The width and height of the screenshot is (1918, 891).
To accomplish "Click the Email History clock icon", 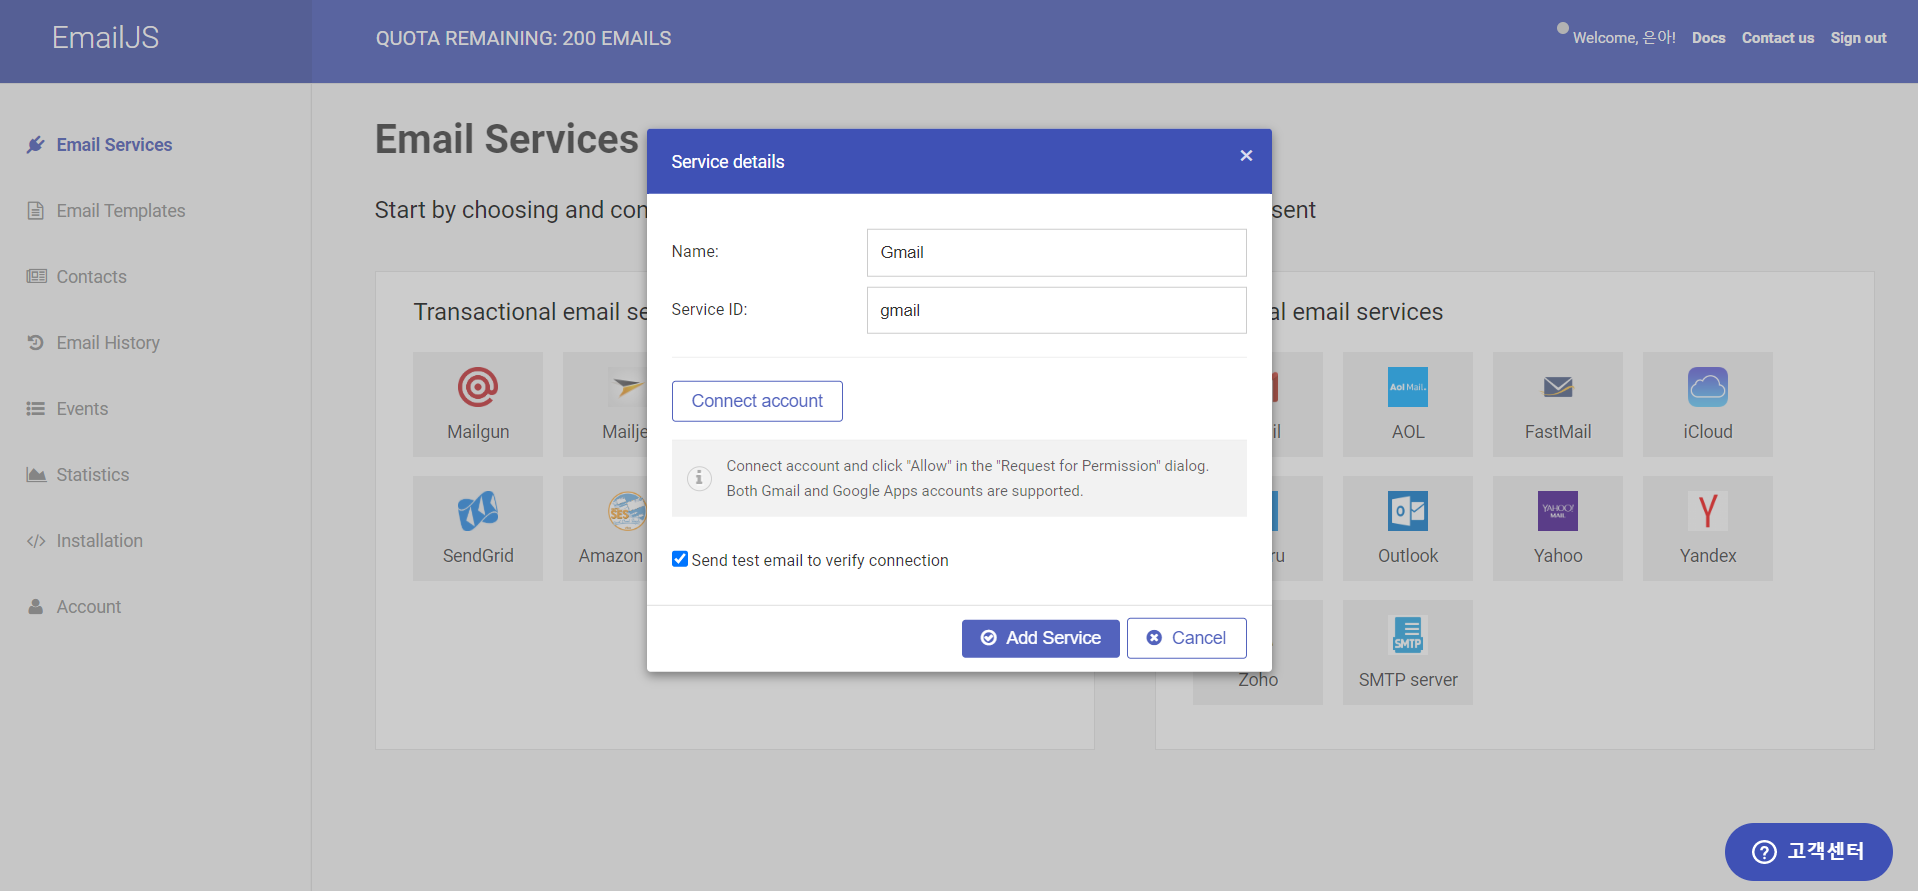I will click(36, 343).
